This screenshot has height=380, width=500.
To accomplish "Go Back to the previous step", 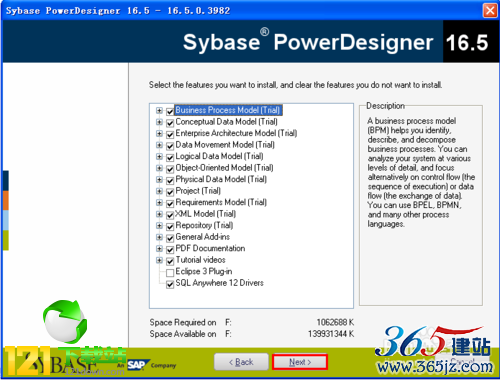I will [241, 362].
